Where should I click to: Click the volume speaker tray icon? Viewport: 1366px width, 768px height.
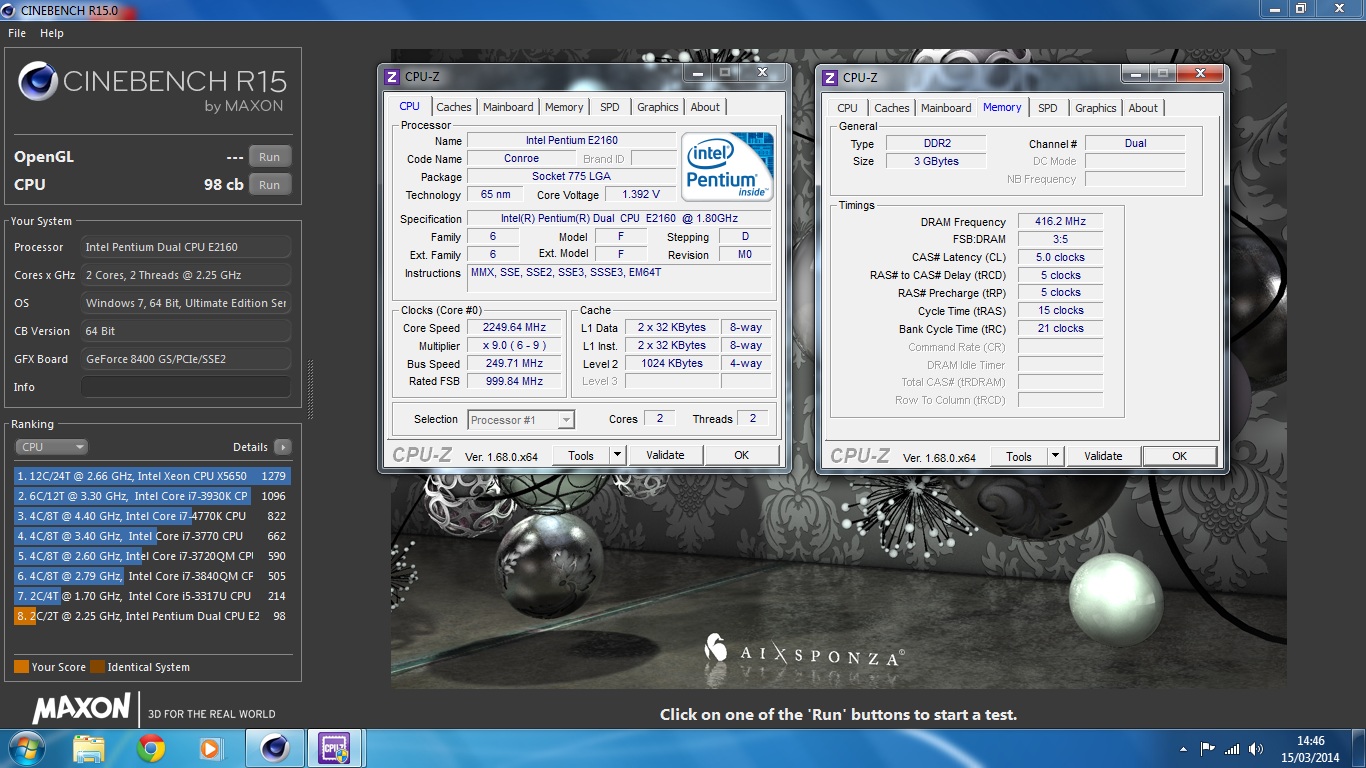tap(1256, 748)
